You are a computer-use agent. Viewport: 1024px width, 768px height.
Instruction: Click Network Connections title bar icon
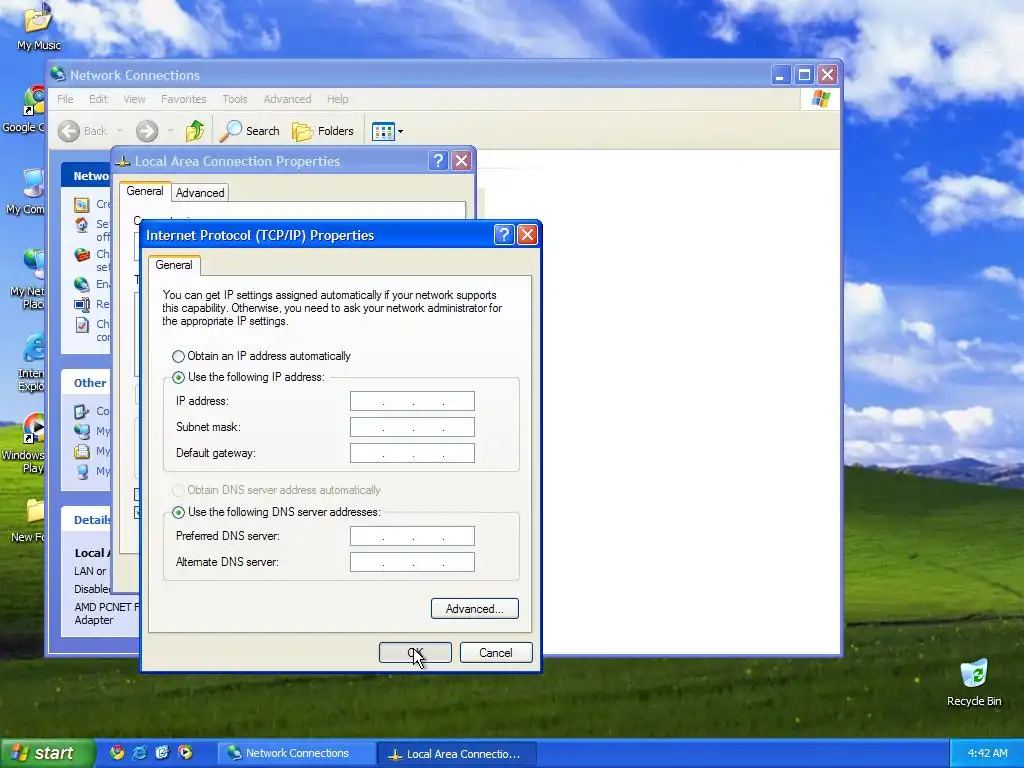click(58, 74)
